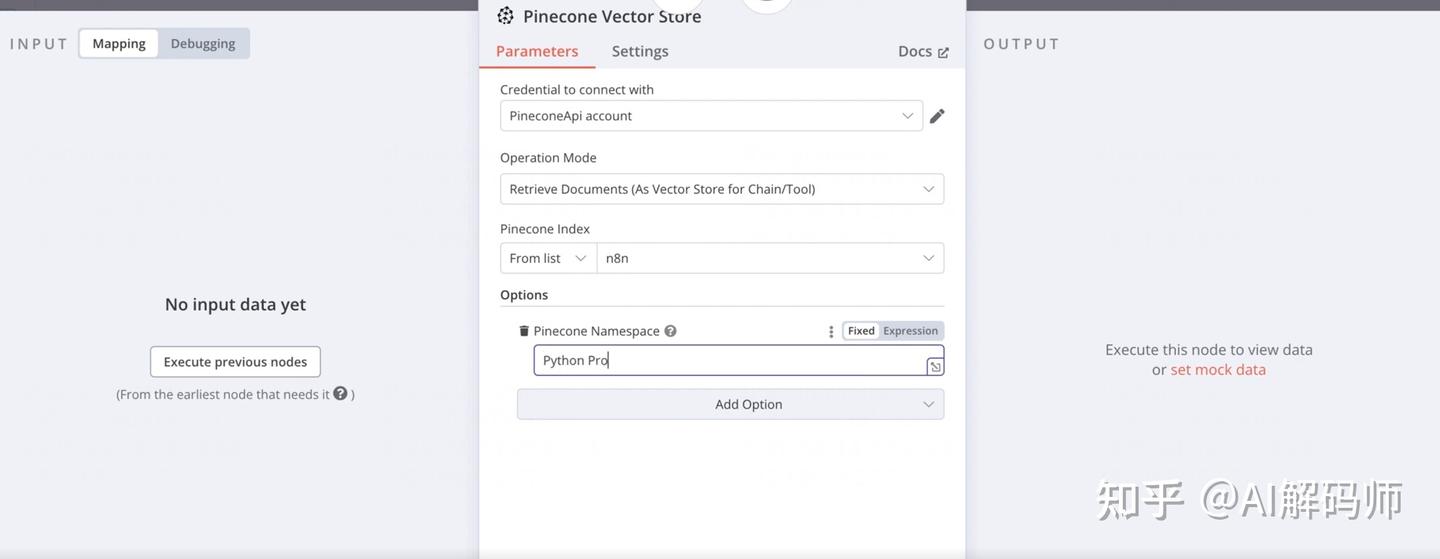Click Execute previous nodes button
Image resolution: width=1440 pixels, height=559 pixels.
coord(235,362)
